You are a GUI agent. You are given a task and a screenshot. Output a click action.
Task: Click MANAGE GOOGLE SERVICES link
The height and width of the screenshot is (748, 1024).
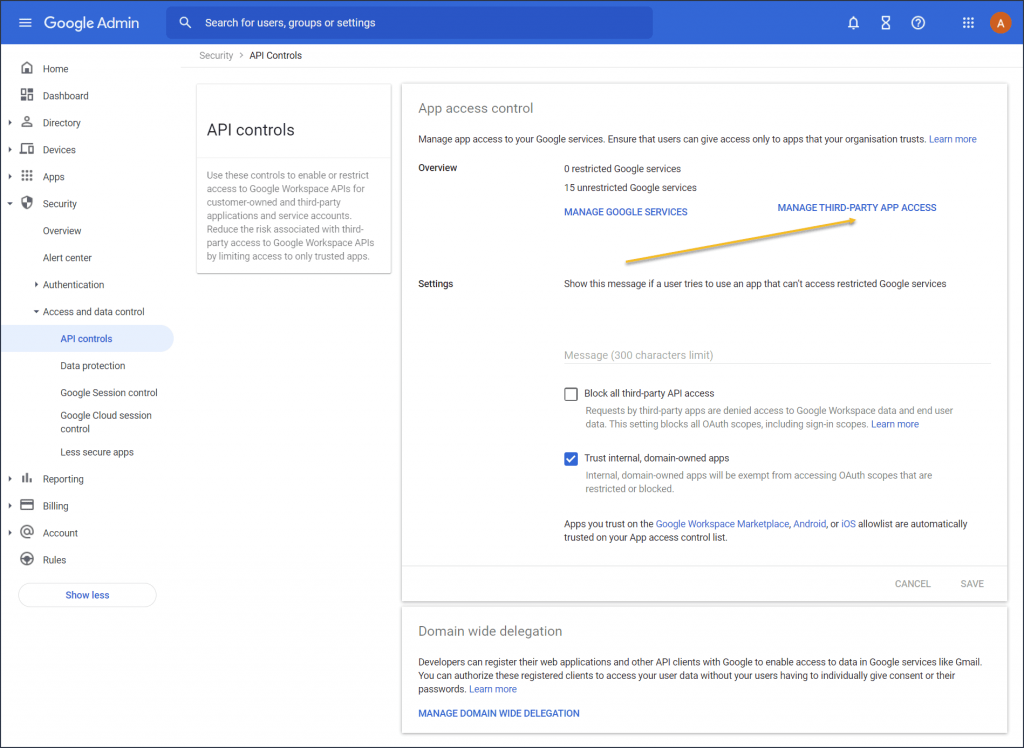626,212
